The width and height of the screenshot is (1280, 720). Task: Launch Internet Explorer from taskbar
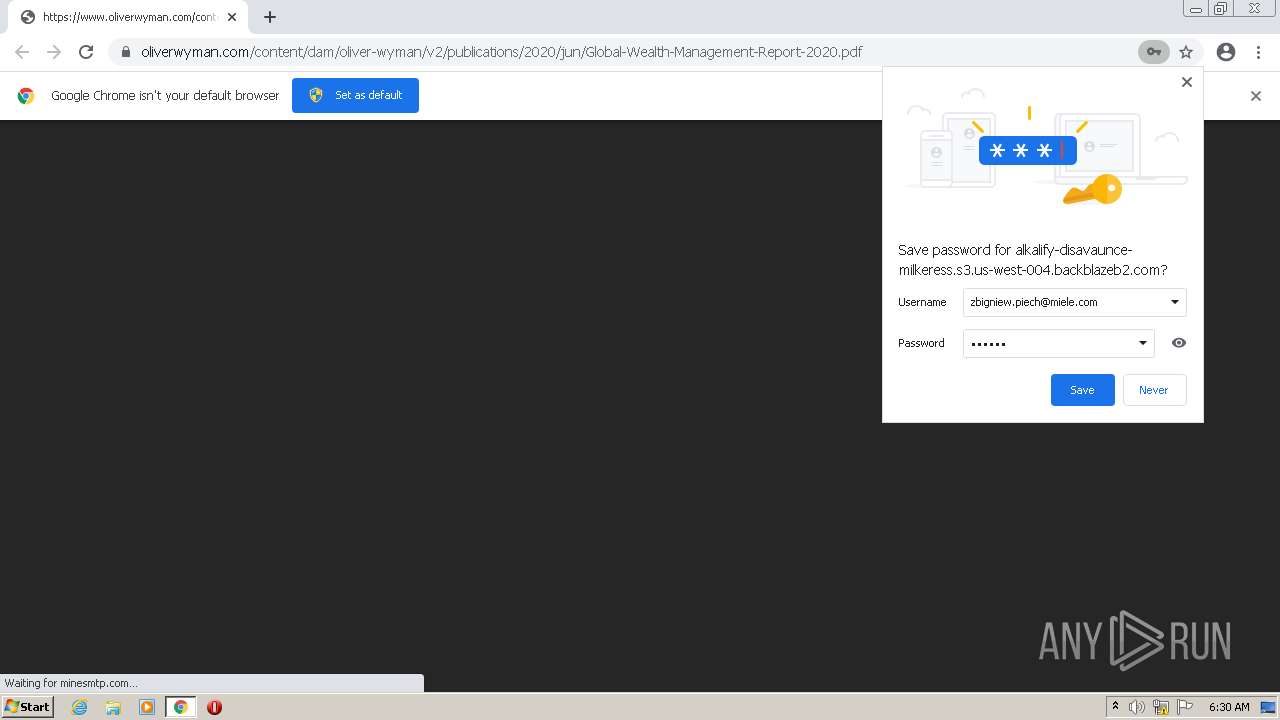[x=80, y=707]
